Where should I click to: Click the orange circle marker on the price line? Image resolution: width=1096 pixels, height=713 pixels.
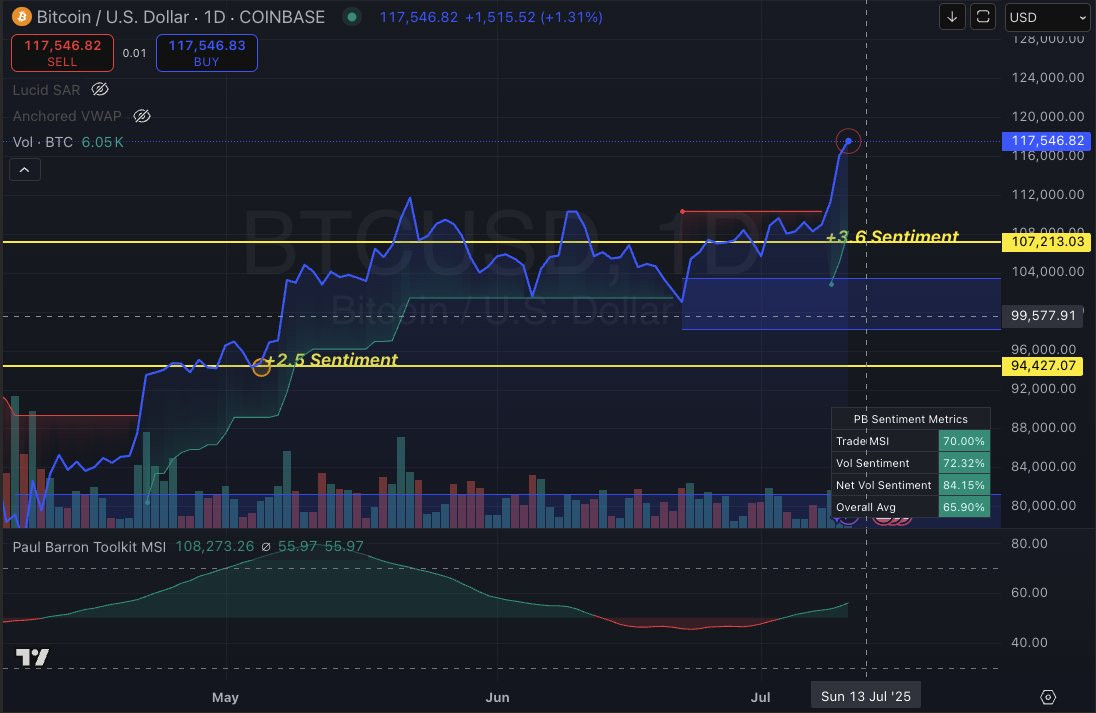click(261, 366)
